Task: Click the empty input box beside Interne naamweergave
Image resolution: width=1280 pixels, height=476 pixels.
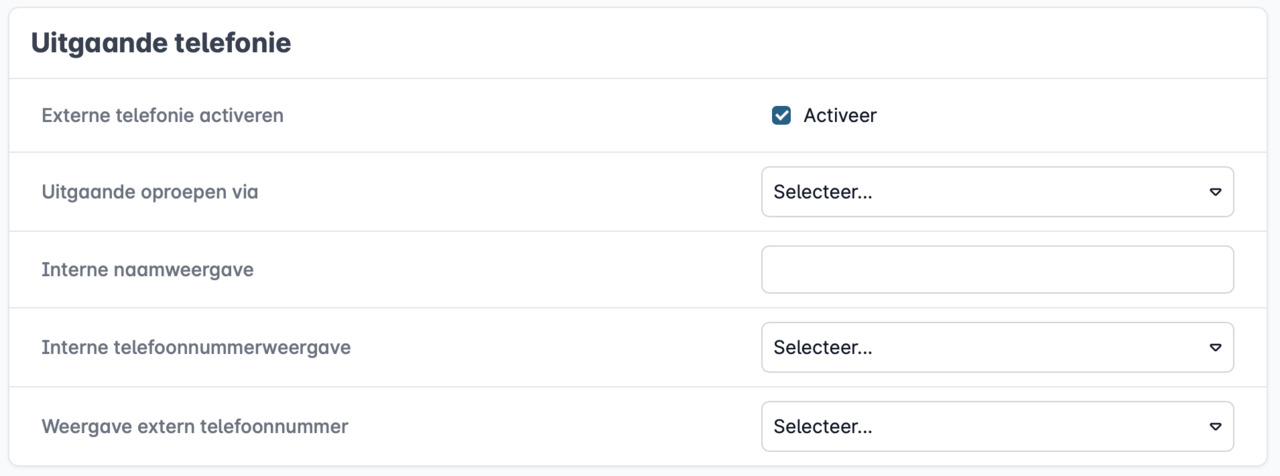Action: (997, 270)
